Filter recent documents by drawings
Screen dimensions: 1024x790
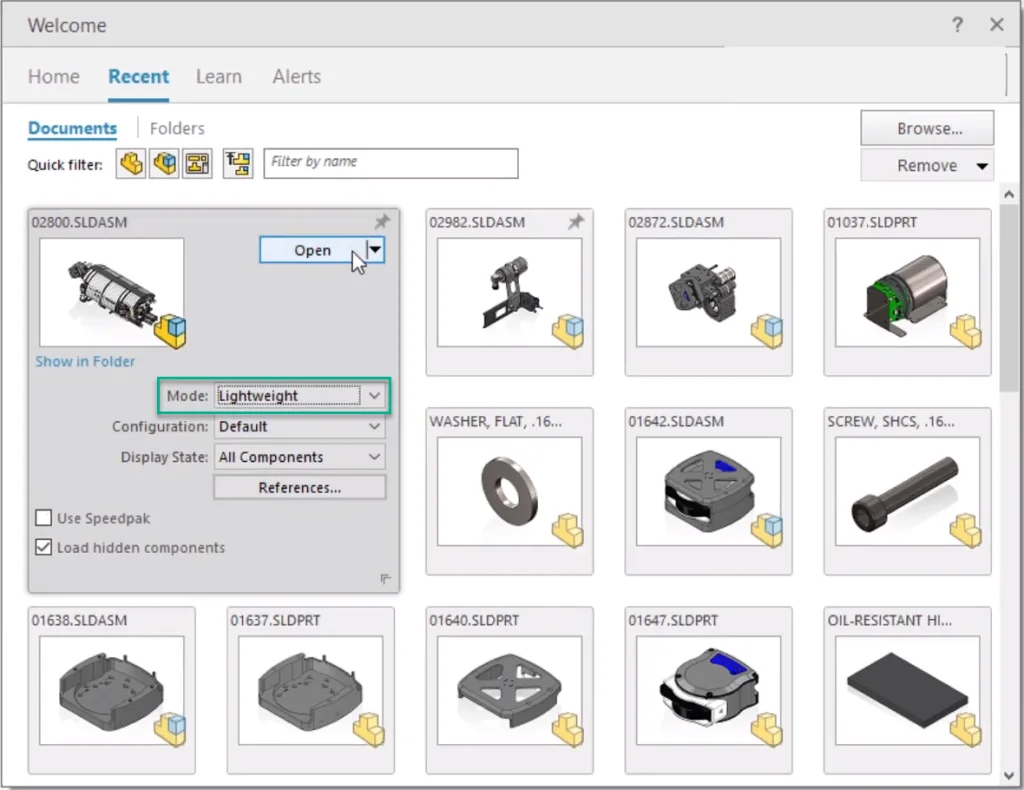[197, 163]
